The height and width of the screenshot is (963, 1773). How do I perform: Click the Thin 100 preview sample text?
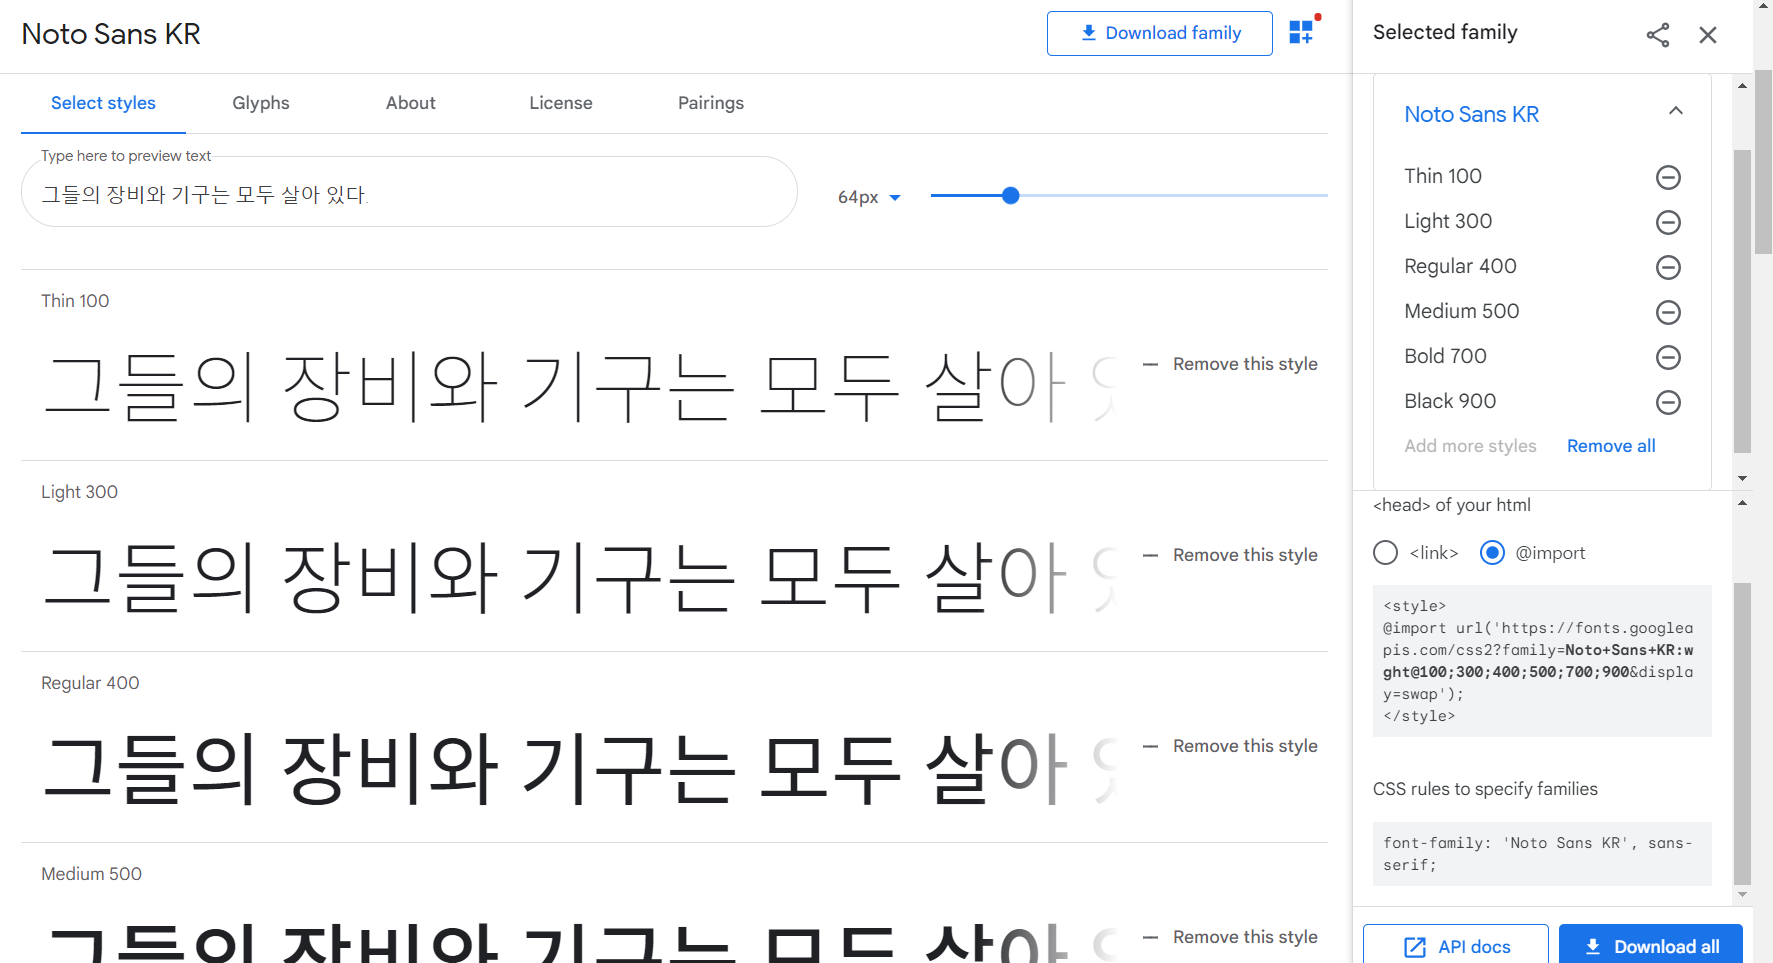[580, 387]
